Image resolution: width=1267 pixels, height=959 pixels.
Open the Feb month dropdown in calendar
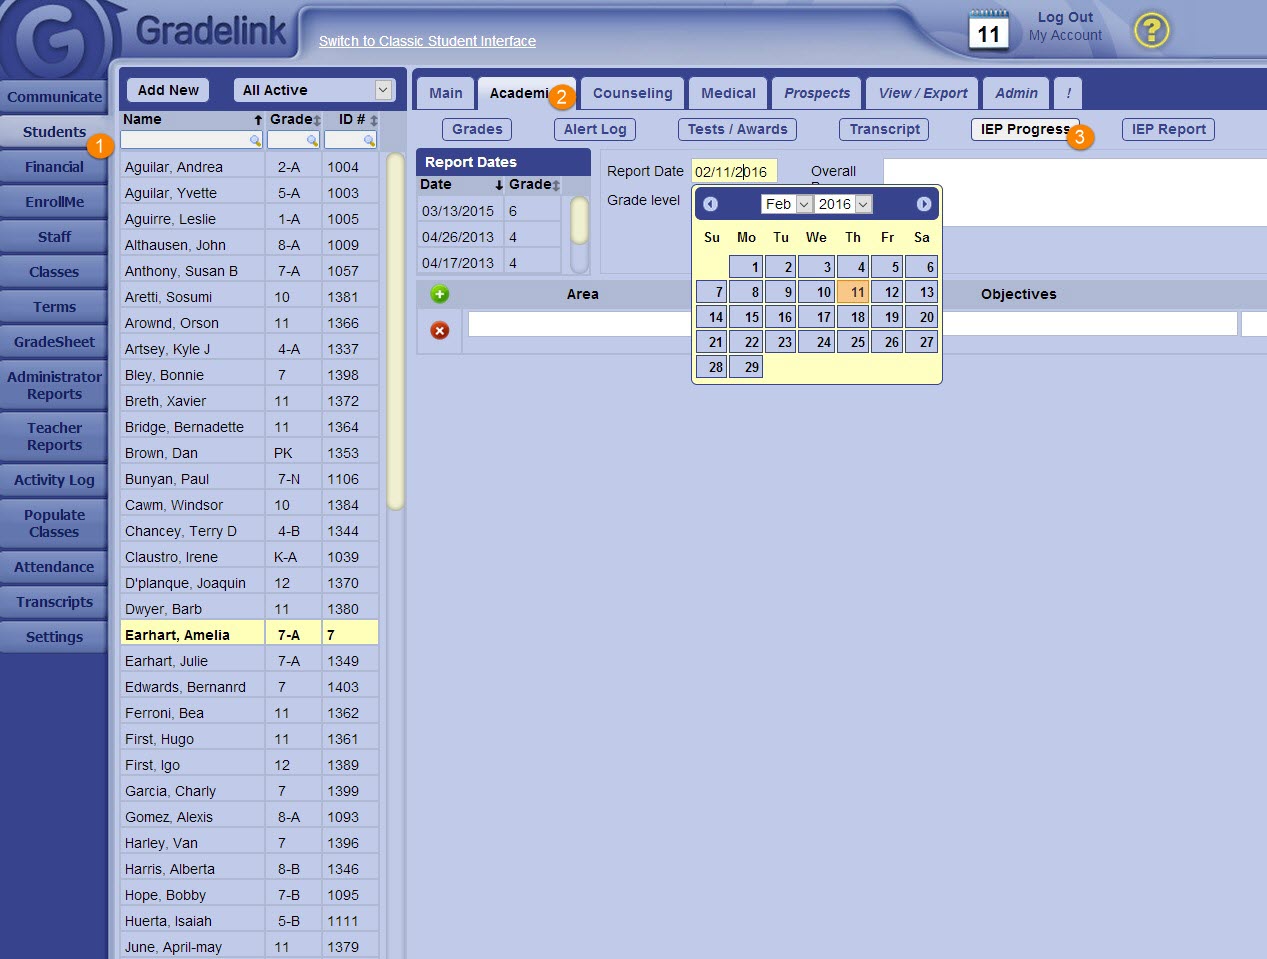(803, 204)
